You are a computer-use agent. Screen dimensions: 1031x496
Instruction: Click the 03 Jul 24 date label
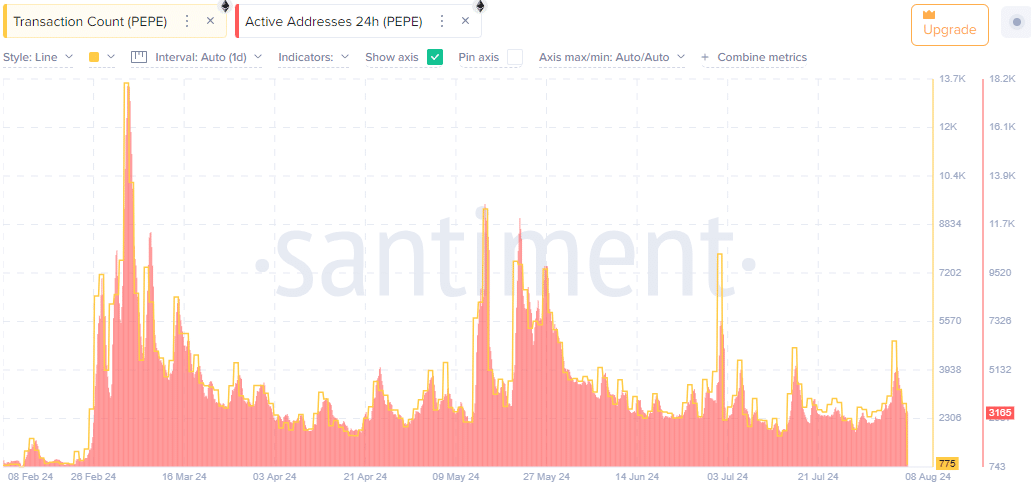pos(727,476)
